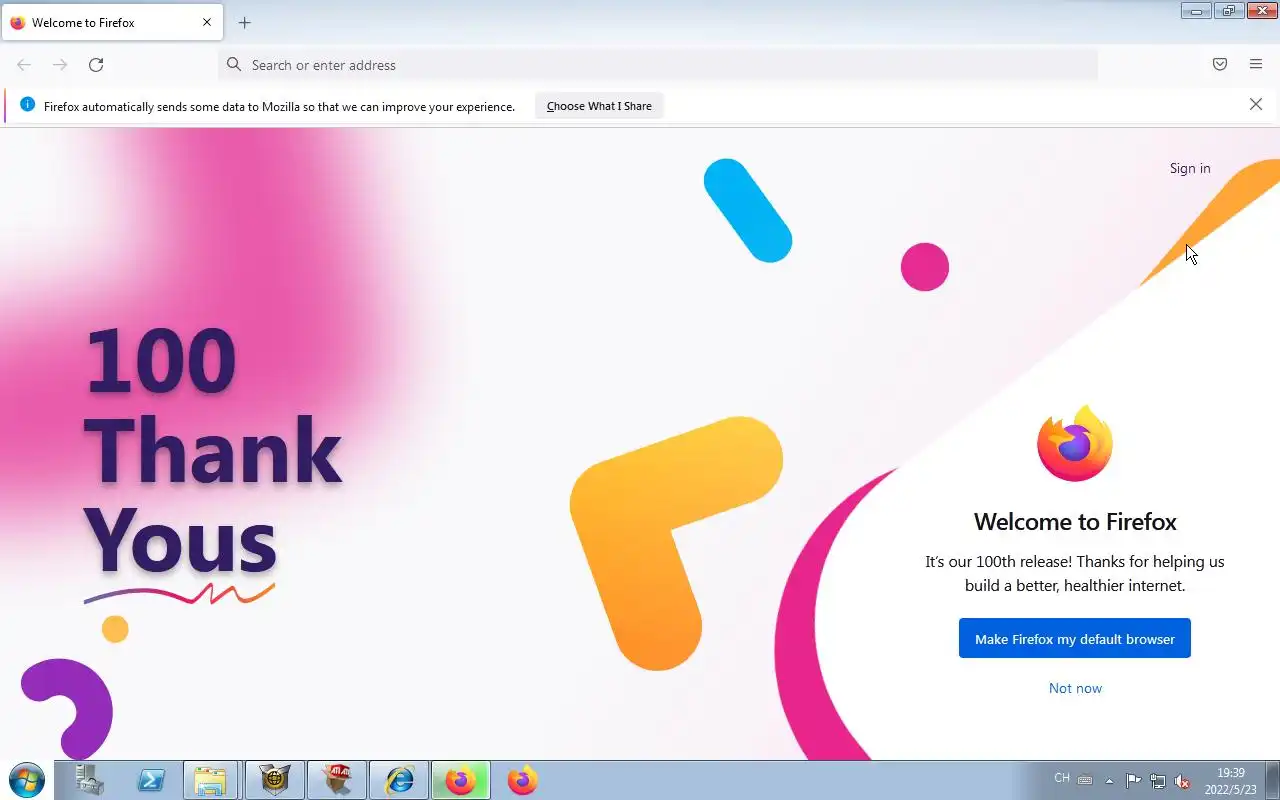Click the Sign in link

tap(1190, 168)
